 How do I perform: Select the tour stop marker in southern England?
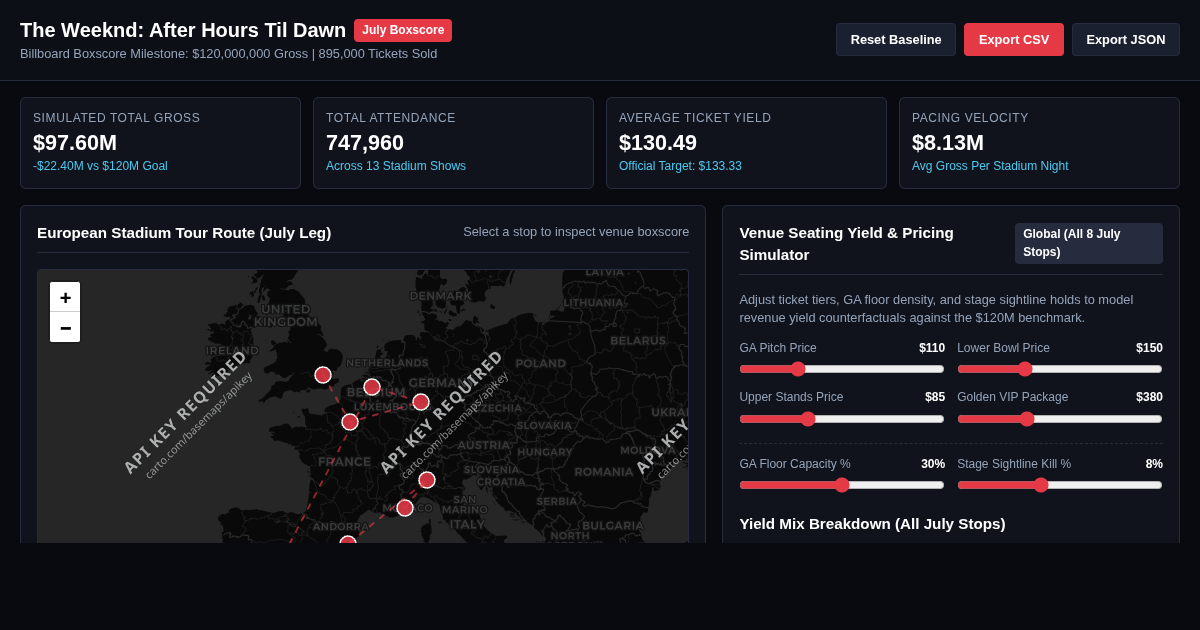tap(323, 375)
